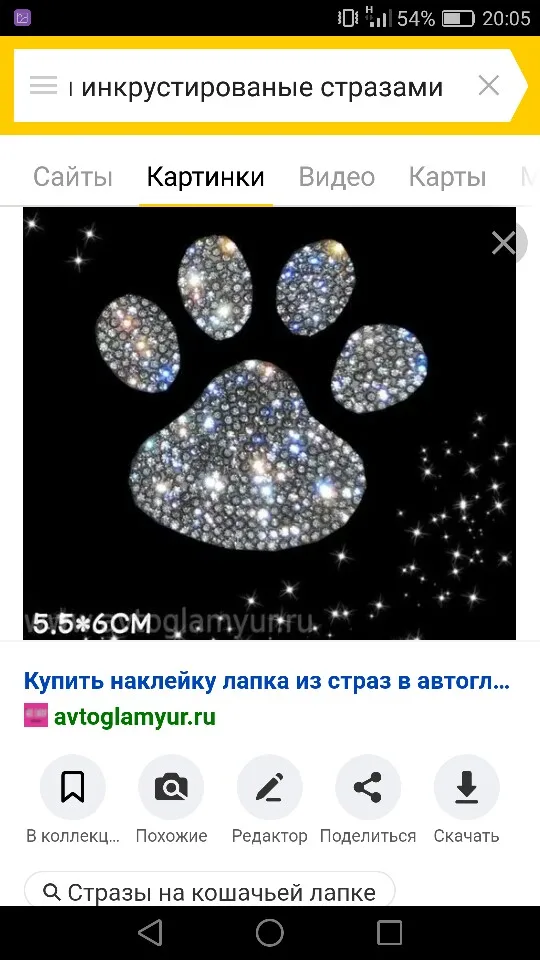Screen dimensions: 540x960
Task: Open the Видео tab
Action: [x=337, y=177]
